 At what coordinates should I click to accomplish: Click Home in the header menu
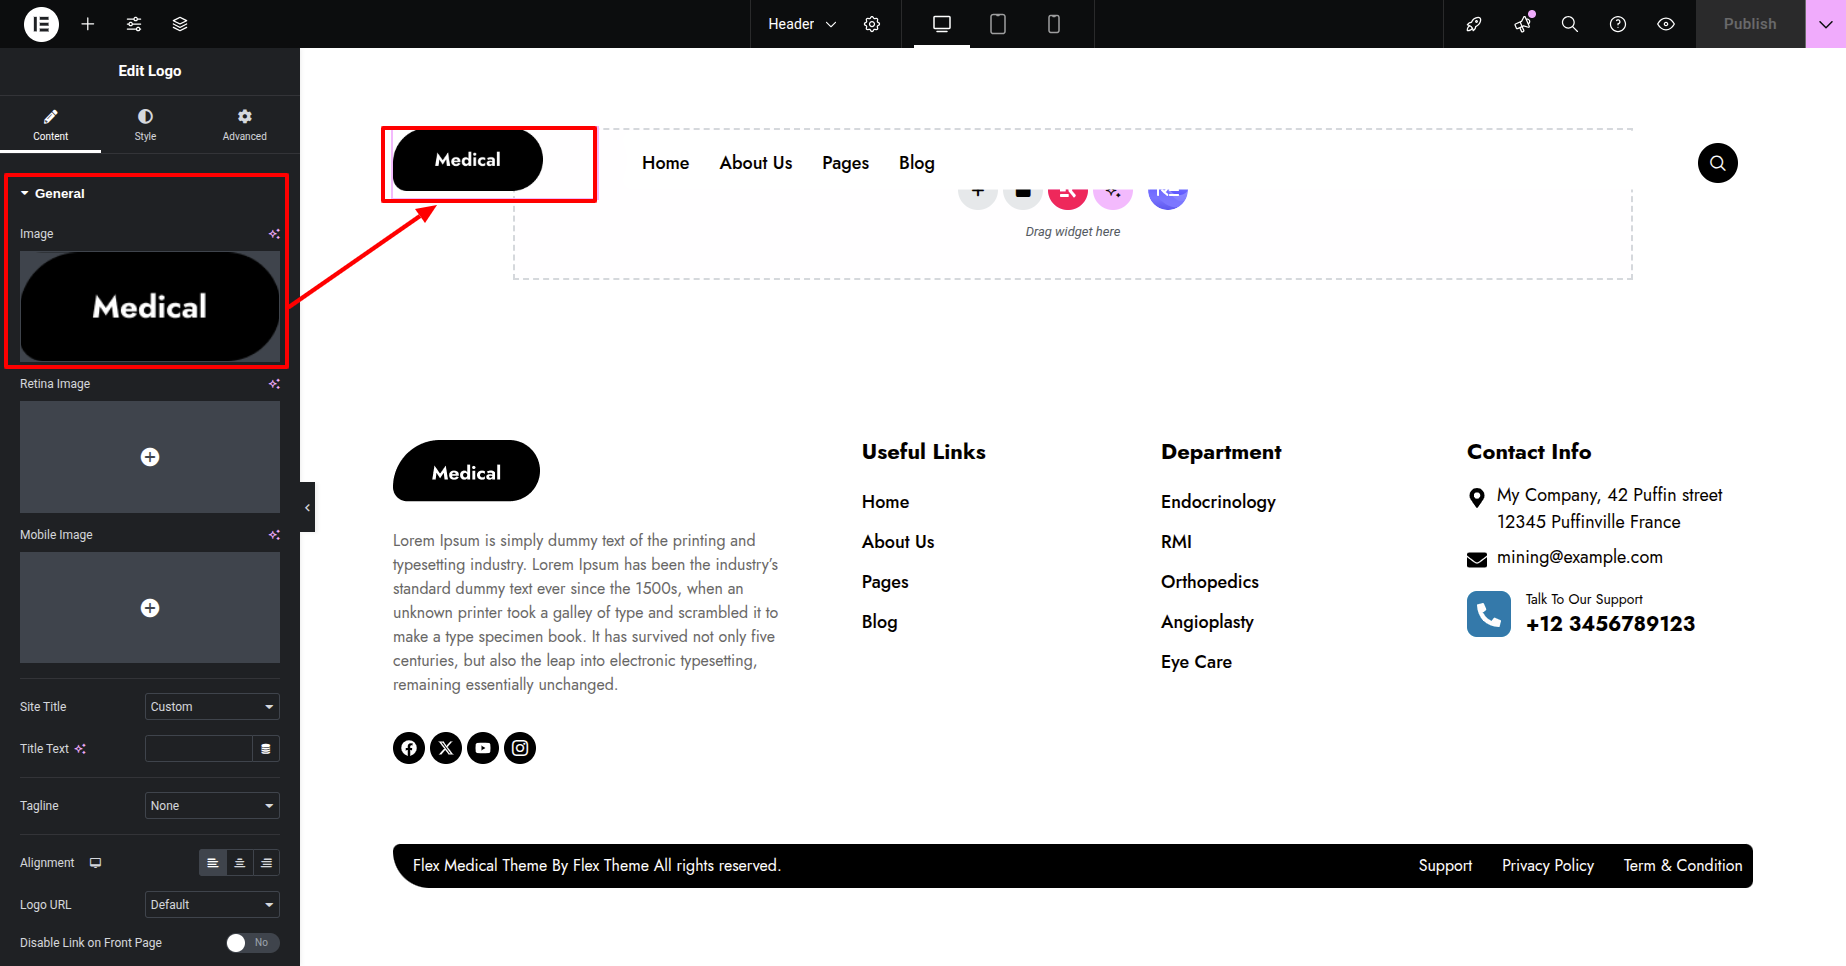tap(665, 163)
